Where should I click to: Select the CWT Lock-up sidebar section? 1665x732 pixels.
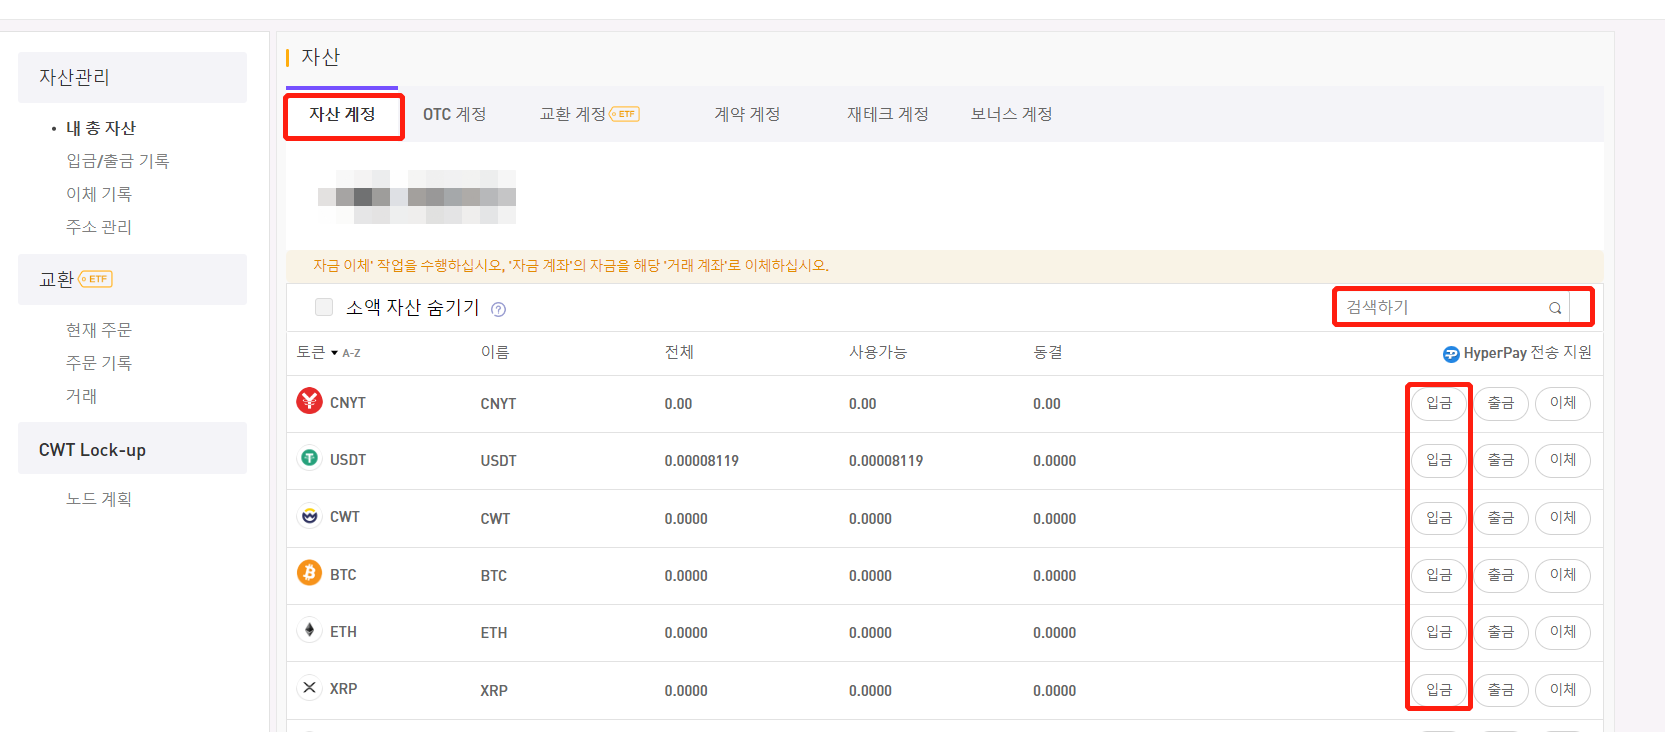[x=132, y=448]
